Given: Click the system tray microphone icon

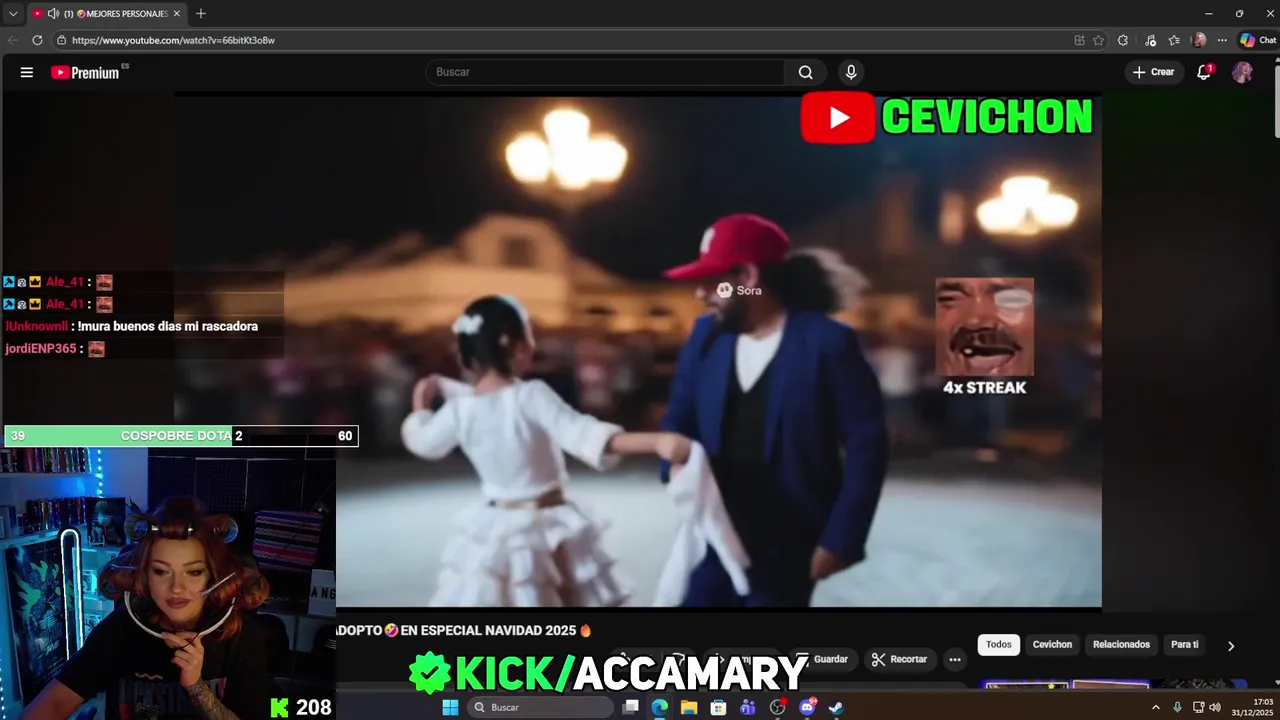Looking at the screenshot, I should click(x=1177, y=707).
